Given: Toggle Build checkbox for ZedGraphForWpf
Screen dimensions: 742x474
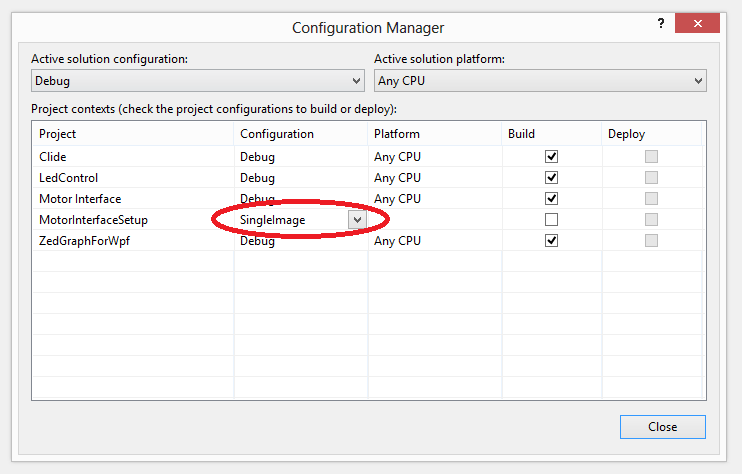Looking at the screenshot, I should click(x=551, y=241).
